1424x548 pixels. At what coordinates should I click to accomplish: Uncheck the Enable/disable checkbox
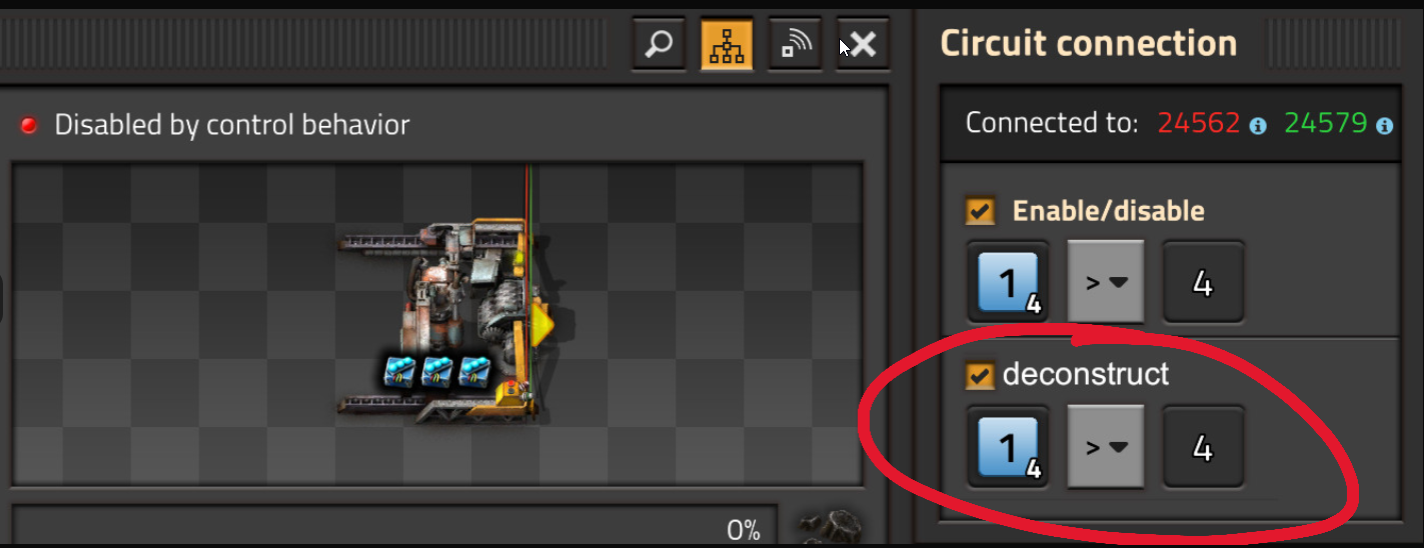[980, 211]
